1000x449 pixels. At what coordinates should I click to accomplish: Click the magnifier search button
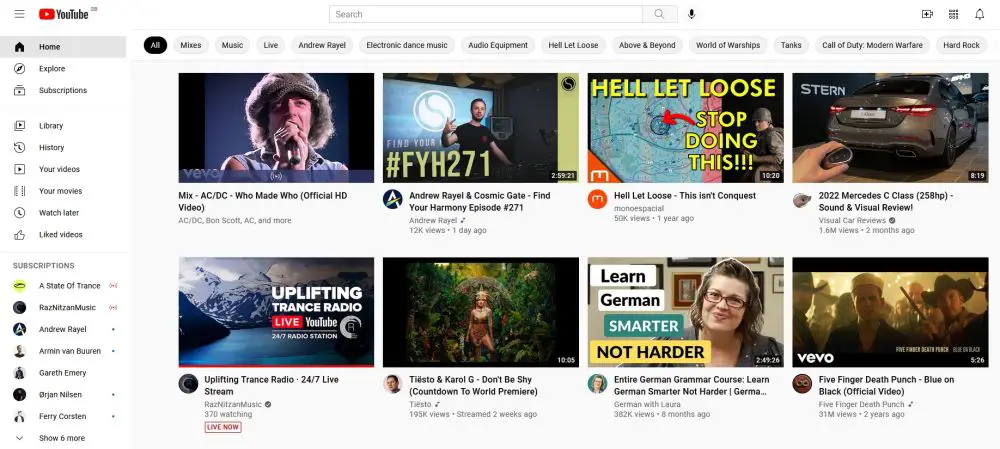click(659, 14)
